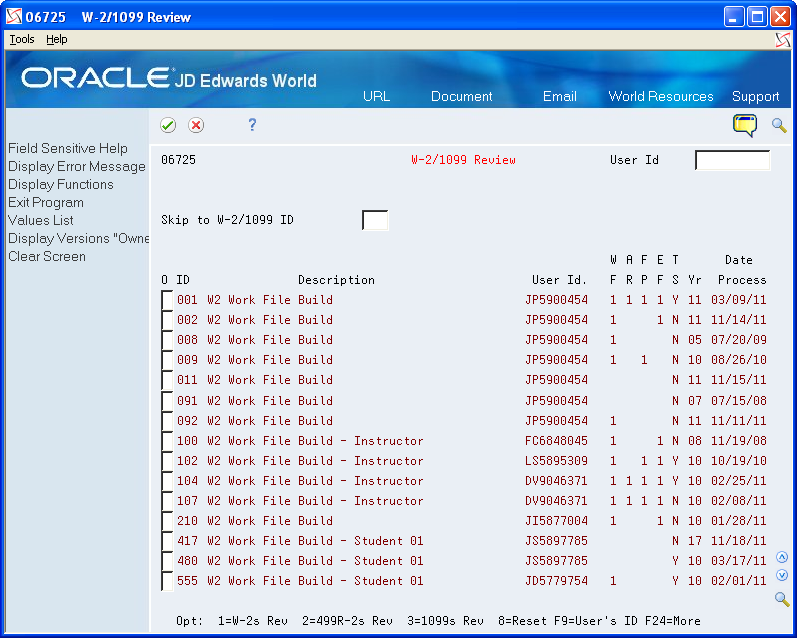This screenshot has height=638, width=797.
Task: Click the Skip to W-2/1099 ID field
Action: point(375,220)
